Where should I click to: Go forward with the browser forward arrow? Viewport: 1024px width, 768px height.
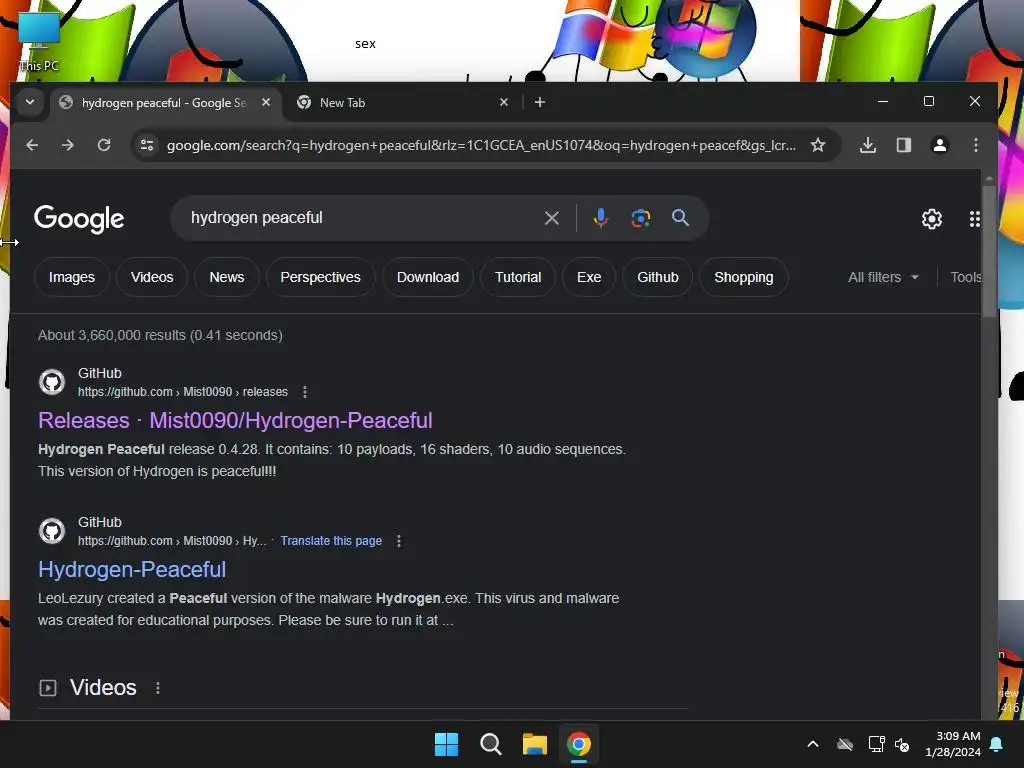68,145
